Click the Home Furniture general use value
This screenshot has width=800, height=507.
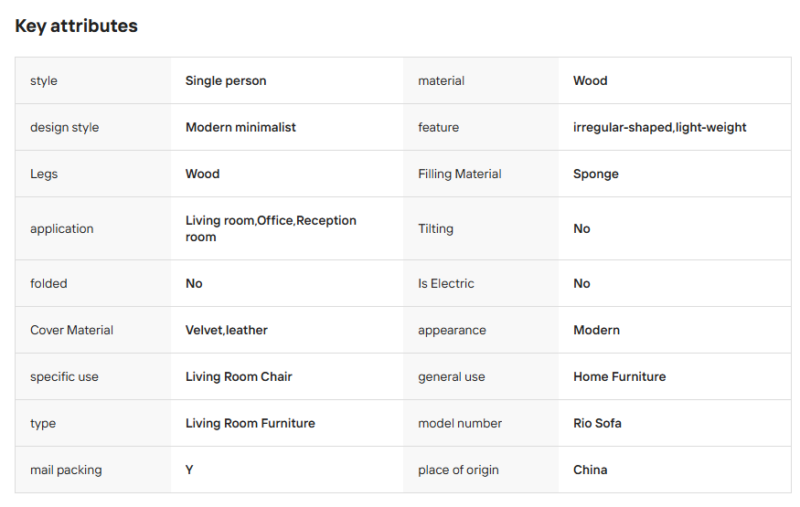(619, 376)
